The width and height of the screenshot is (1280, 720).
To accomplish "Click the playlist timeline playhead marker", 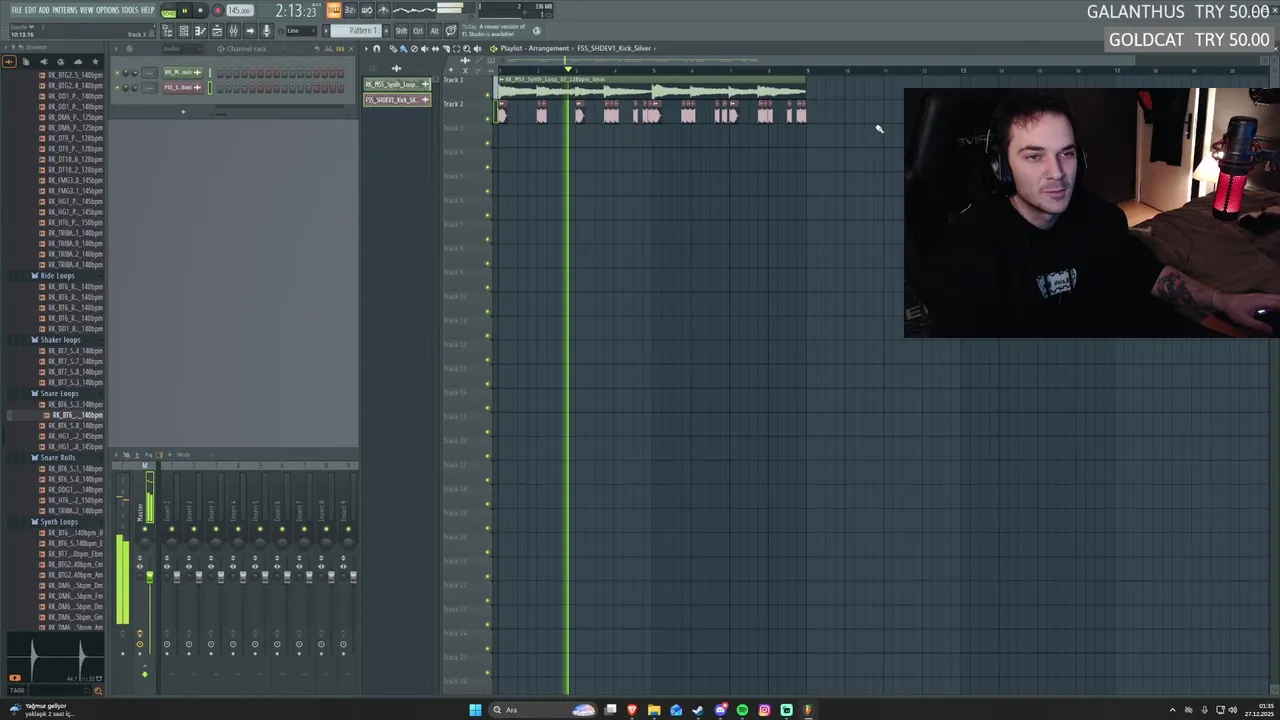I will coord(568,69).
